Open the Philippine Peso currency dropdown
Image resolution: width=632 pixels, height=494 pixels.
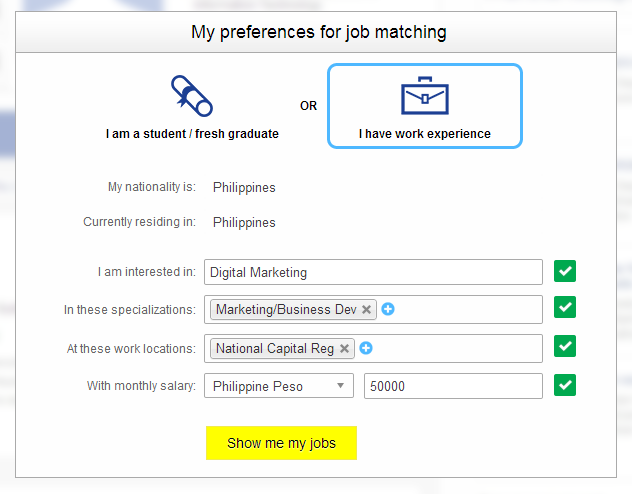[x=279, y=386]
